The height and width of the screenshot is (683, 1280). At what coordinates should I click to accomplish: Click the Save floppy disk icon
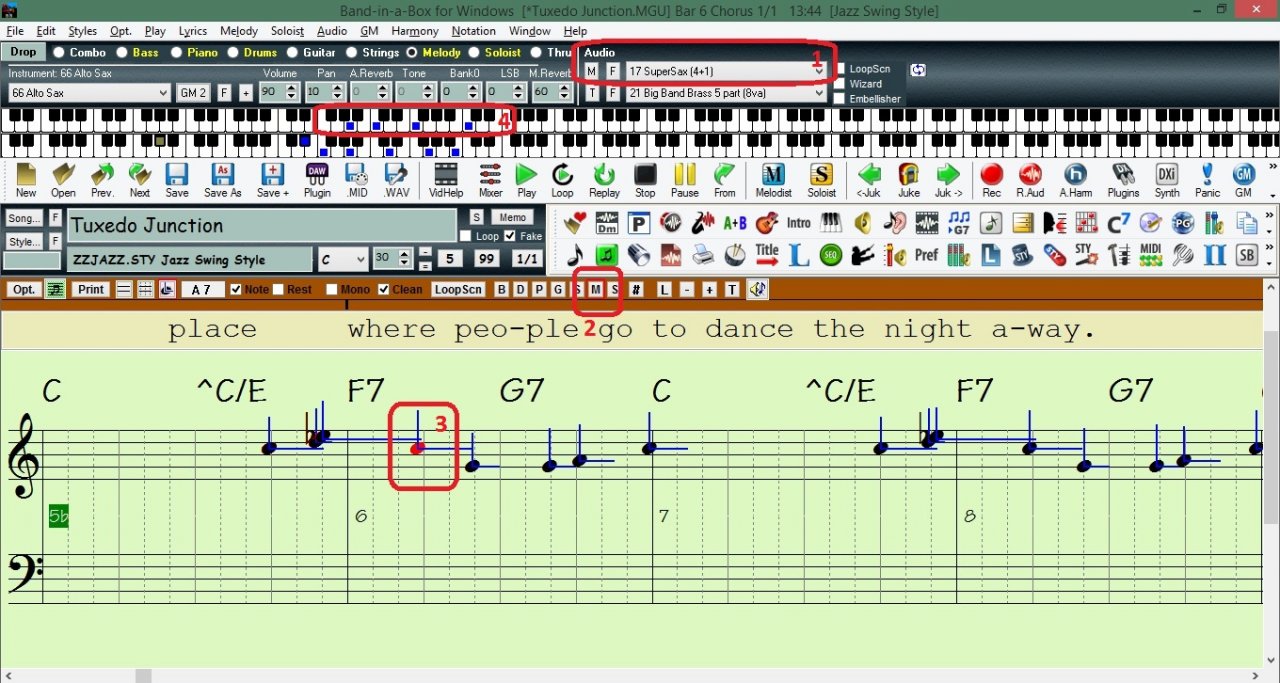tap(177, 180)
